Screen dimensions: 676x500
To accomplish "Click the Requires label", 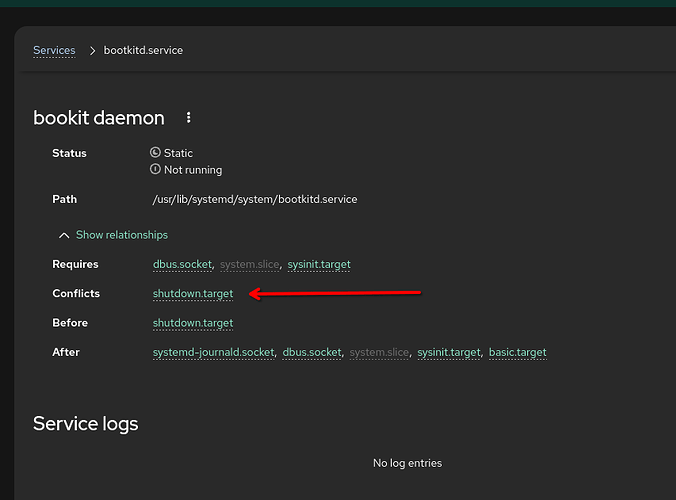I will coord(75,264).
